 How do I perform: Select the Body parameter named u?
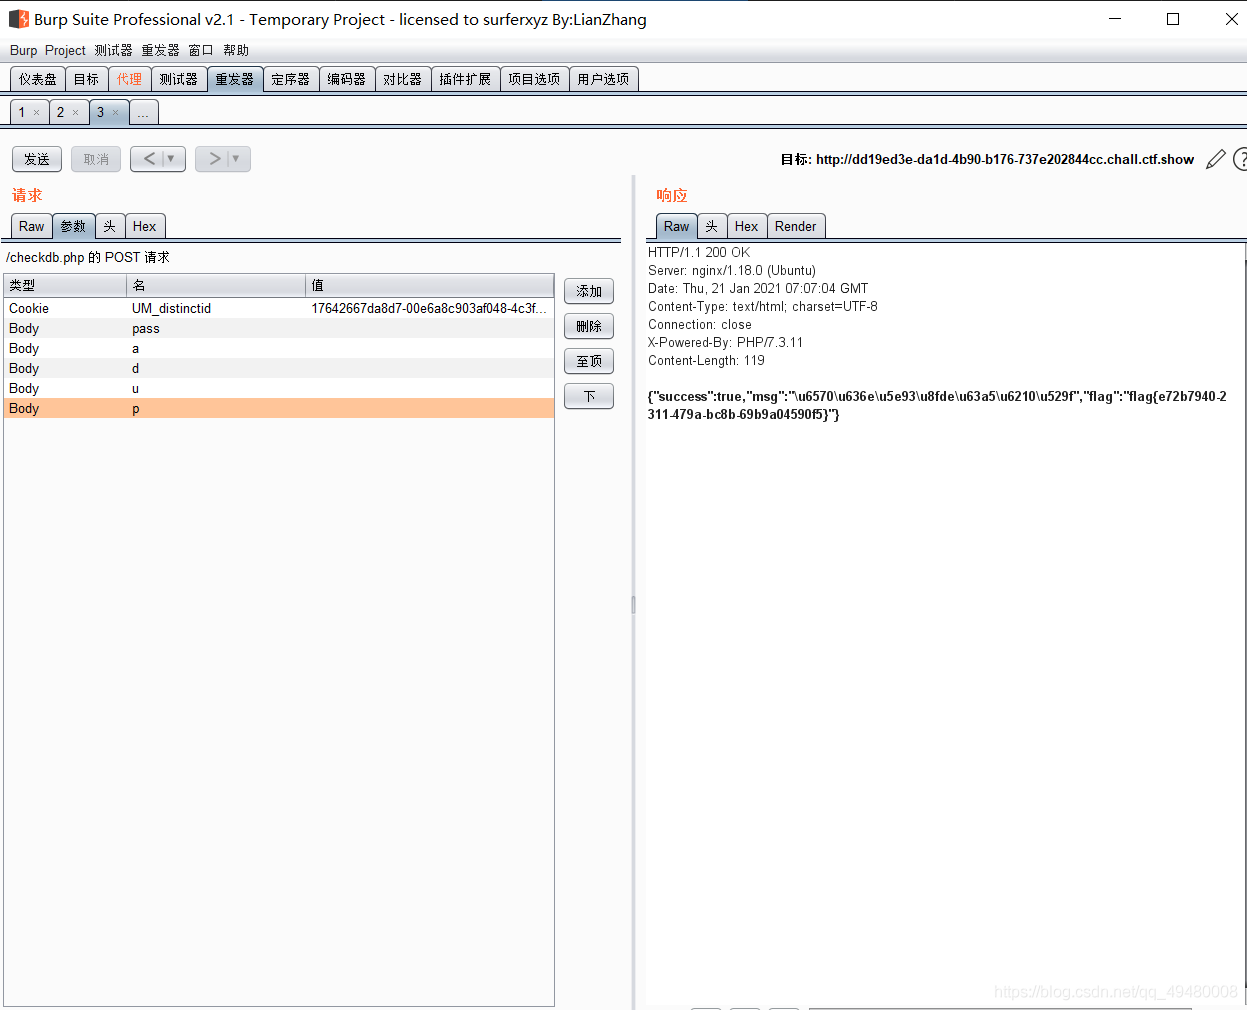(279, 388)
